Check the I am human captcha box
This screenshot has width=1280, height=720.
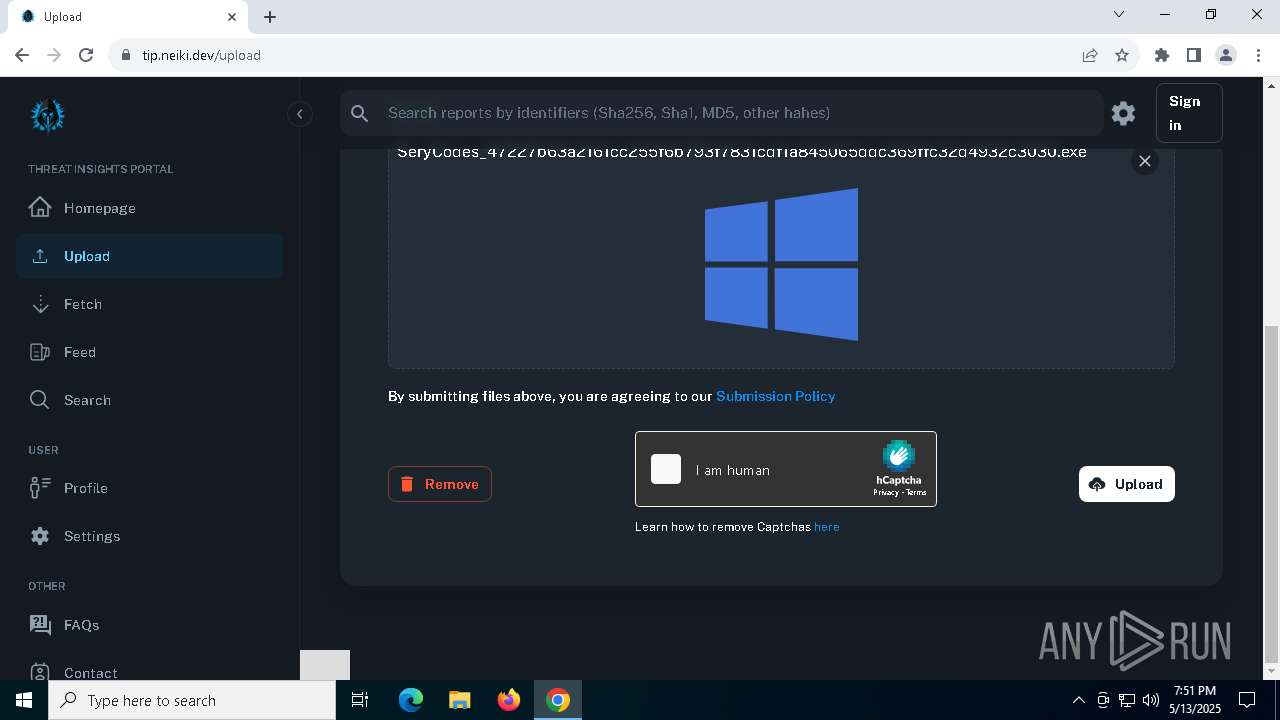click(x=666, y=469)
